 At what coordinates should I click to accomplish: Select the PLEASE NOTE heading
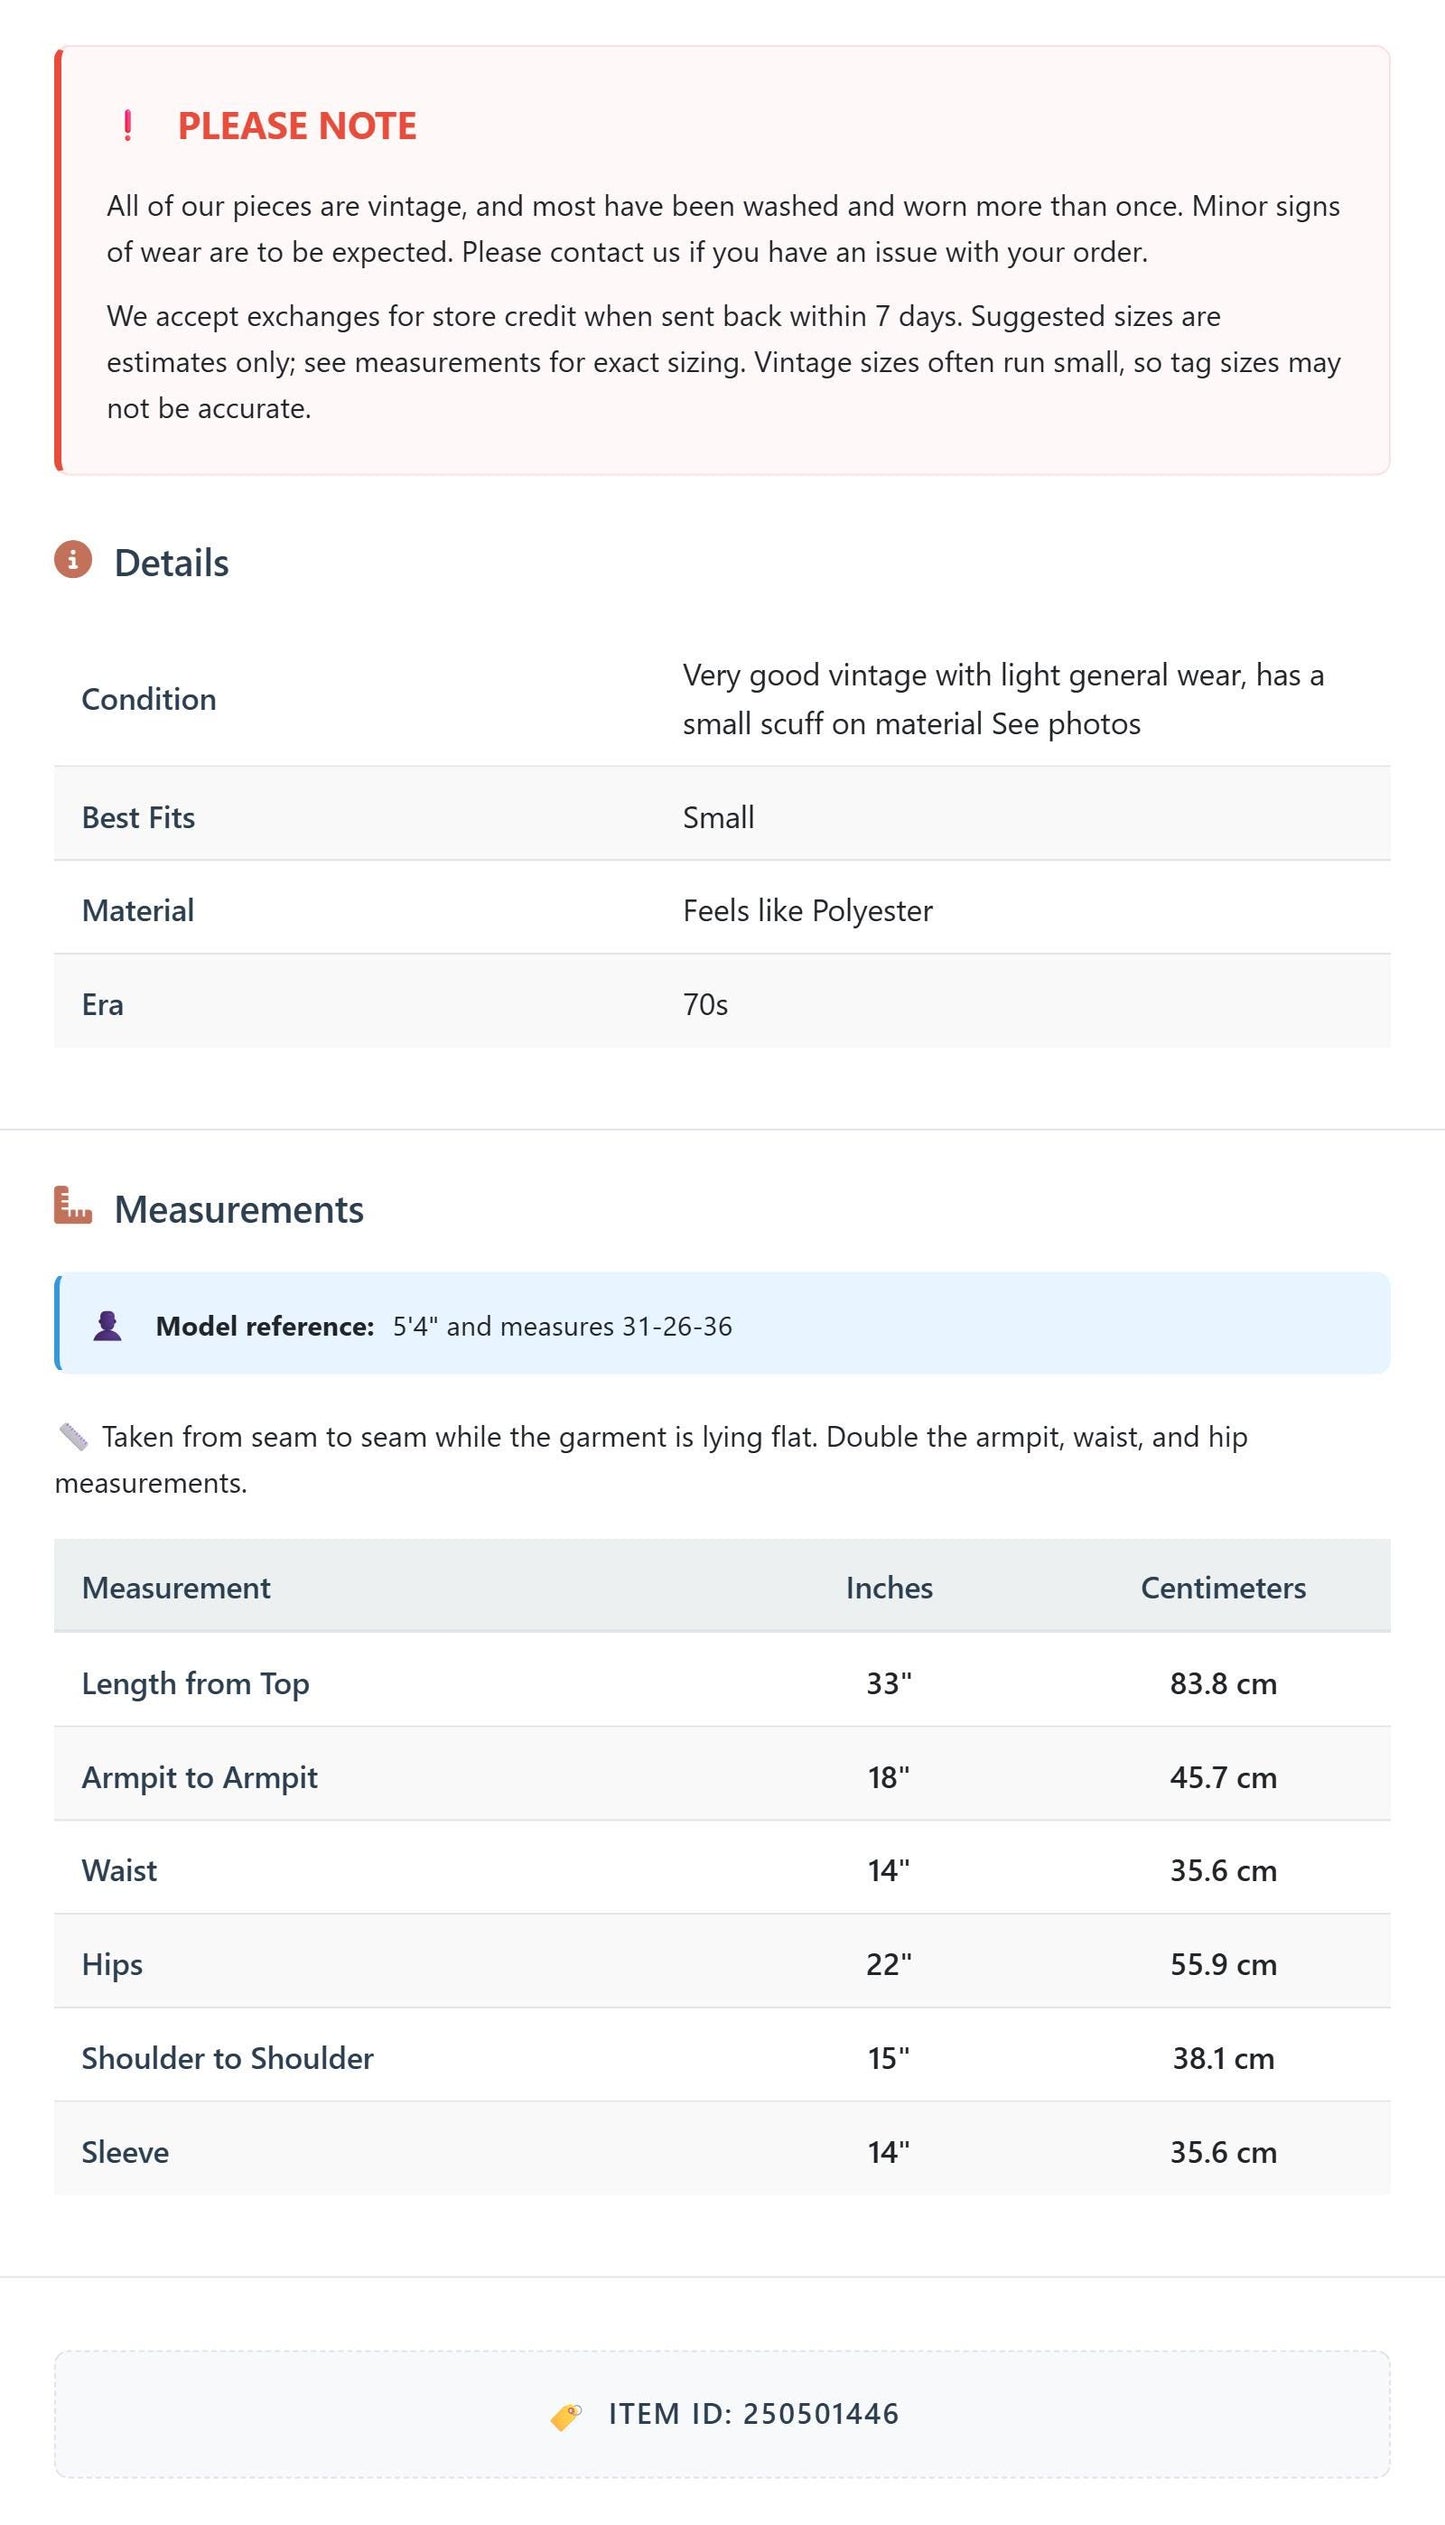point(297,126)
